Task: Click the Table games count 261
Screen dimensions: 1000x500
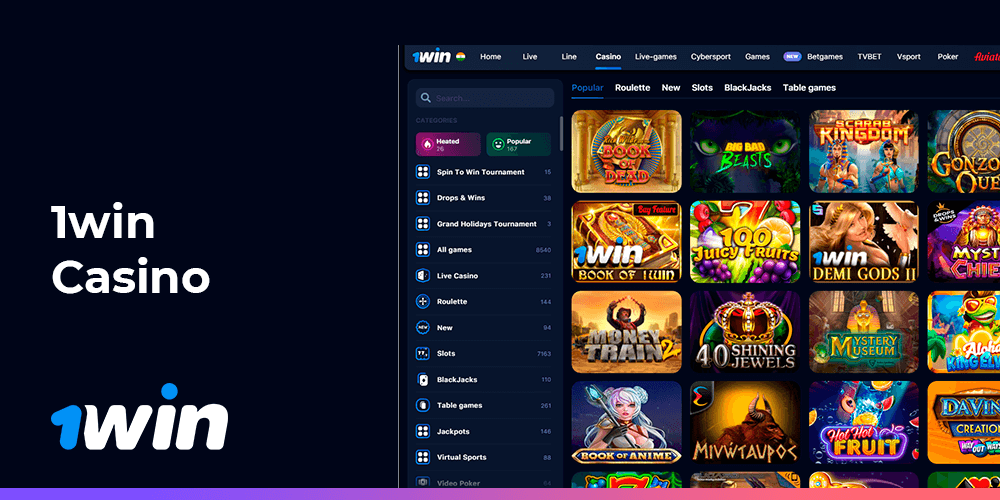Action: coord(546,406)
